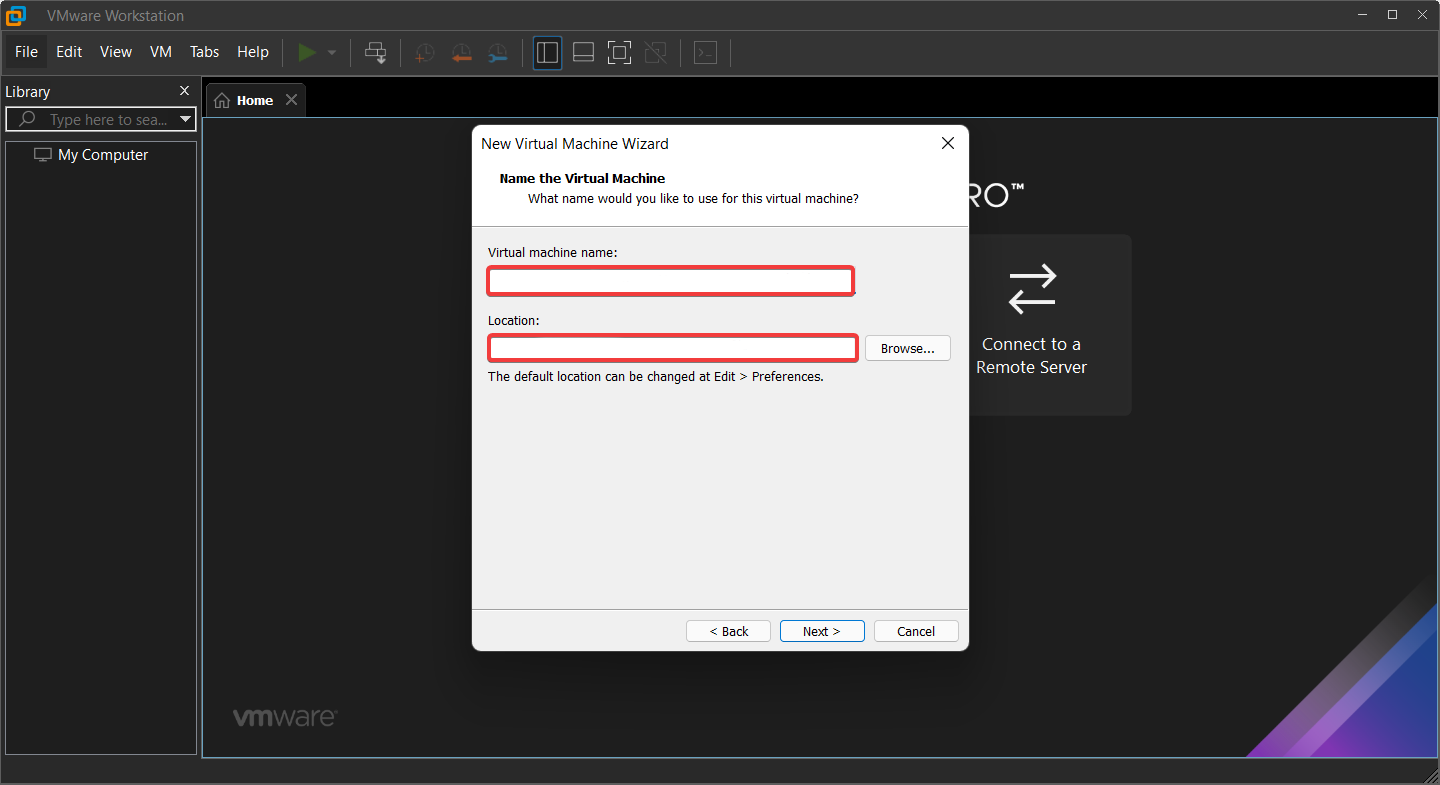Viewport: 1440px width, 785px height.
Task: Open Snapshot Manager wrench icon
Action: (x=497, y=53)
